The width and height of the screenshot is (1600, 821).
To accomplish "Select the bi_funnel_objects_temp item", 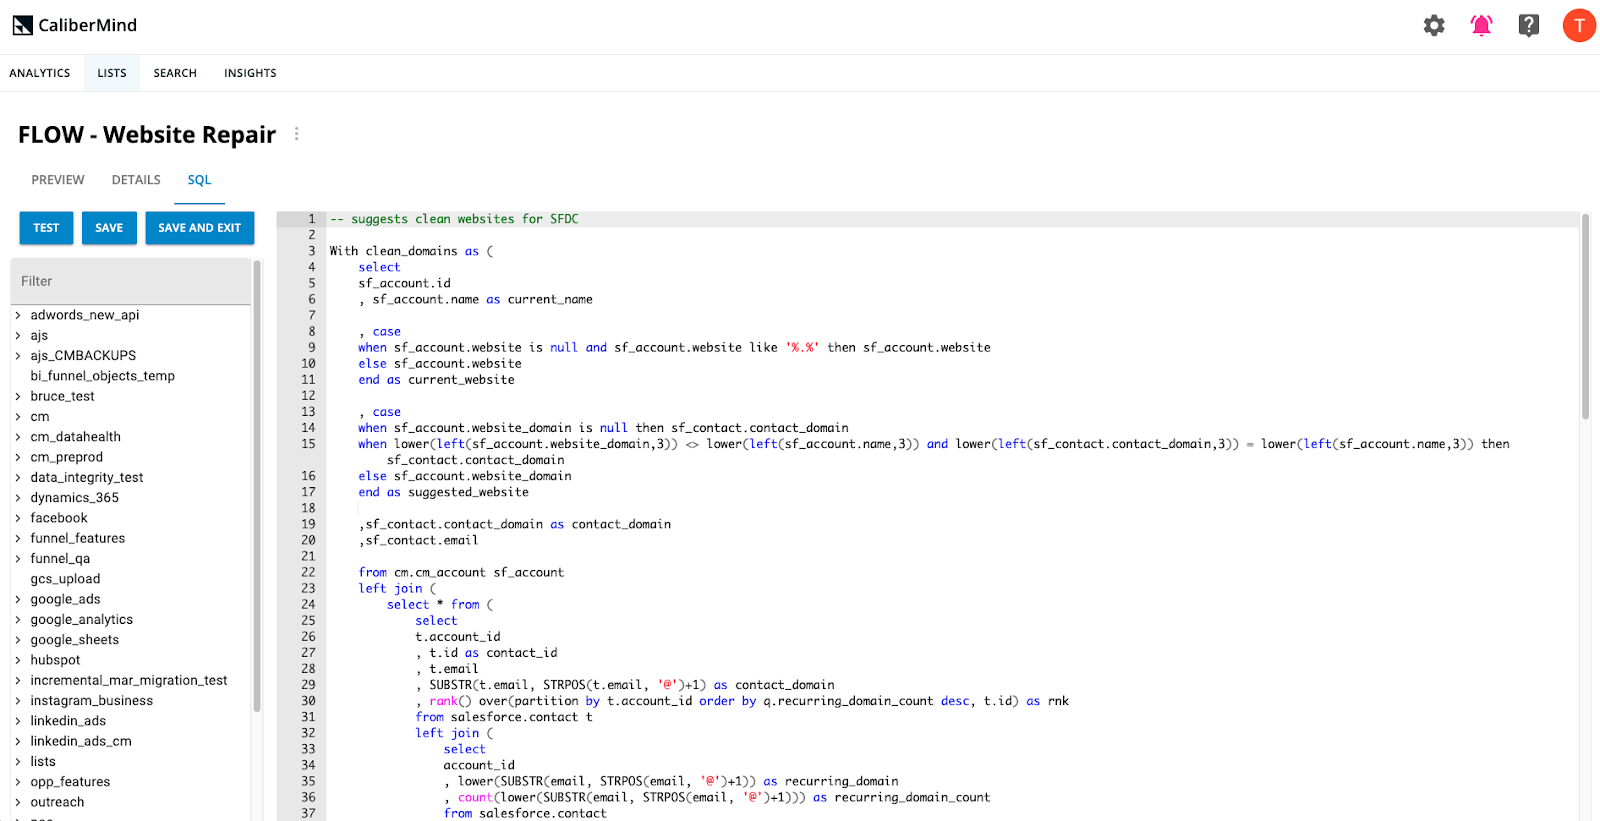I will point(102,376).
